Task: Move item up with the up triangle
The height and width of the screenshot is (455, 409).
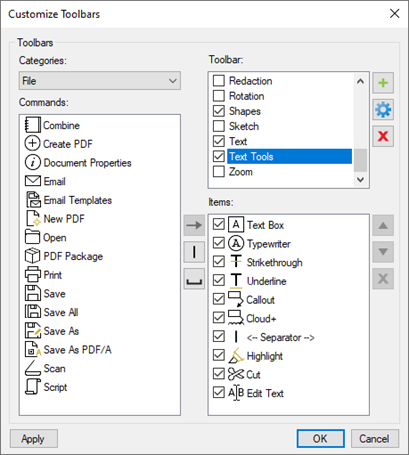Action: click(383, 225)
